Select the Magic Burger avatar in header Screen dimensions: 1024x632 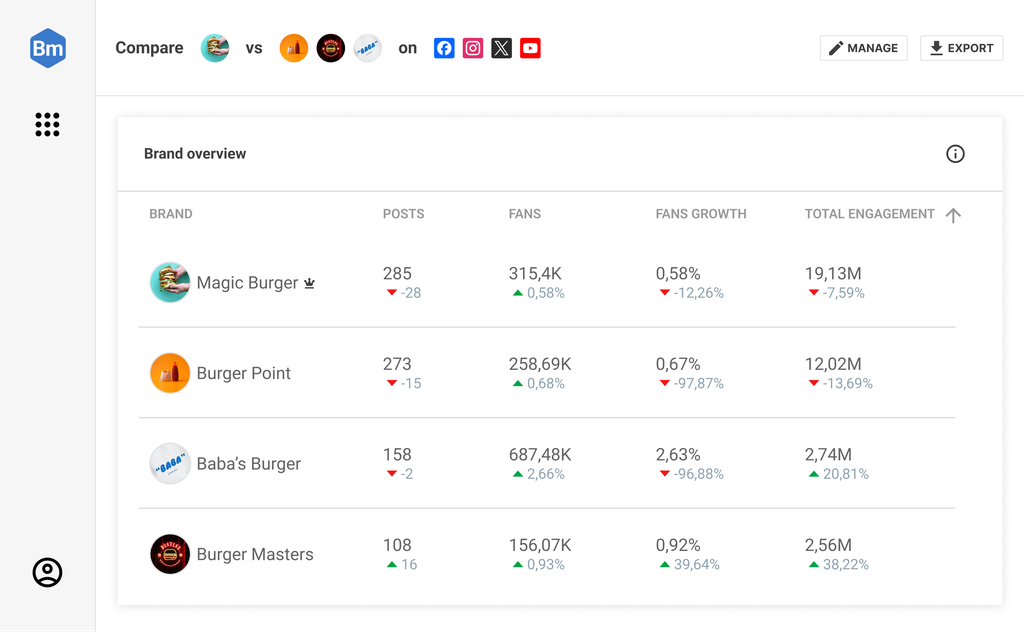[x=215, y=48]
